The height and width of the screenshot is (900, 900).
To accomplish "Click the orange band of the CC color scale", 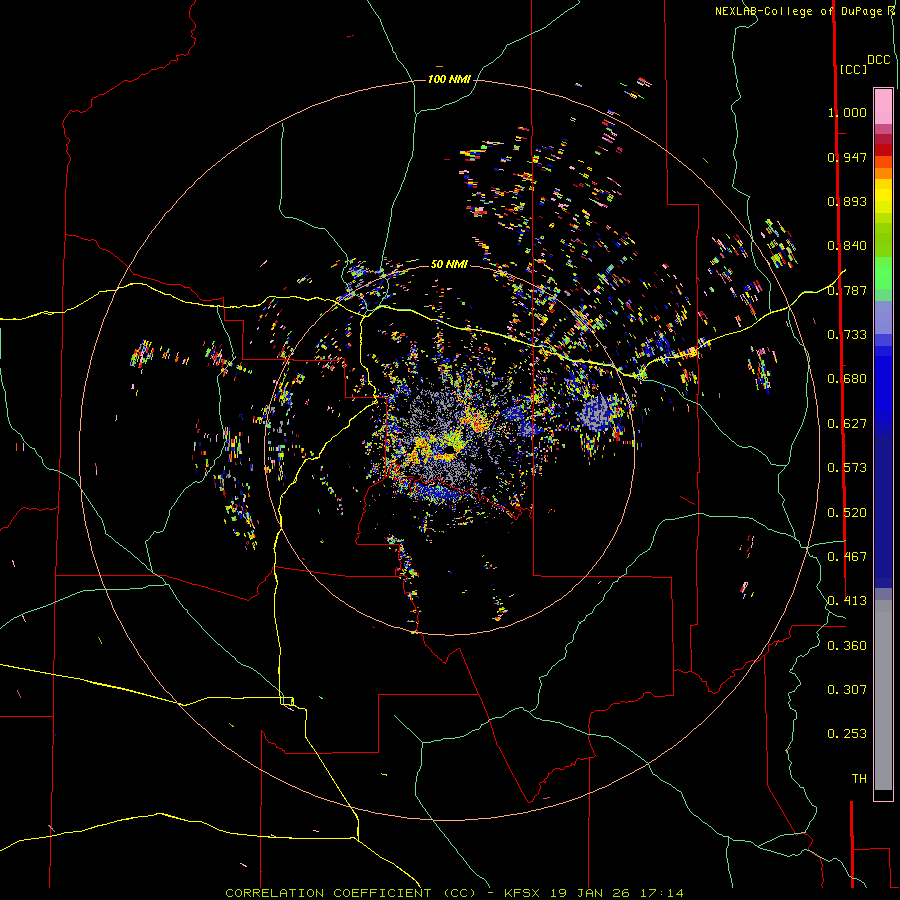I will pyautogui.click(x=883, y=170).
